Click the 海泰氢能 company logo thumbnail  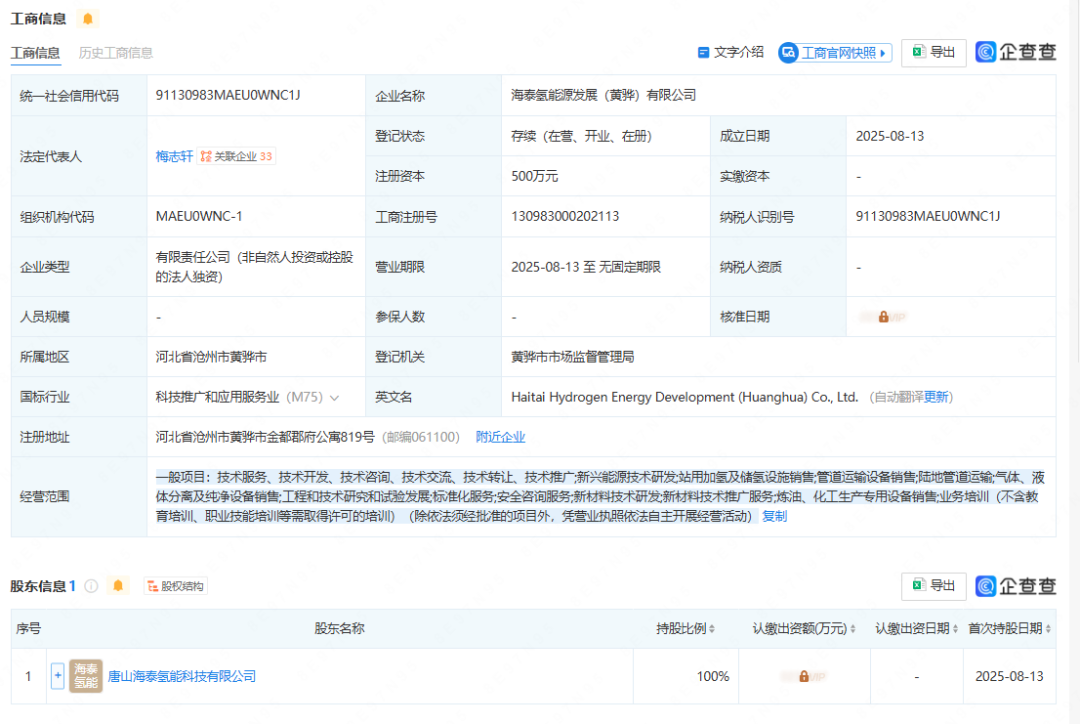tap(86, 676)
